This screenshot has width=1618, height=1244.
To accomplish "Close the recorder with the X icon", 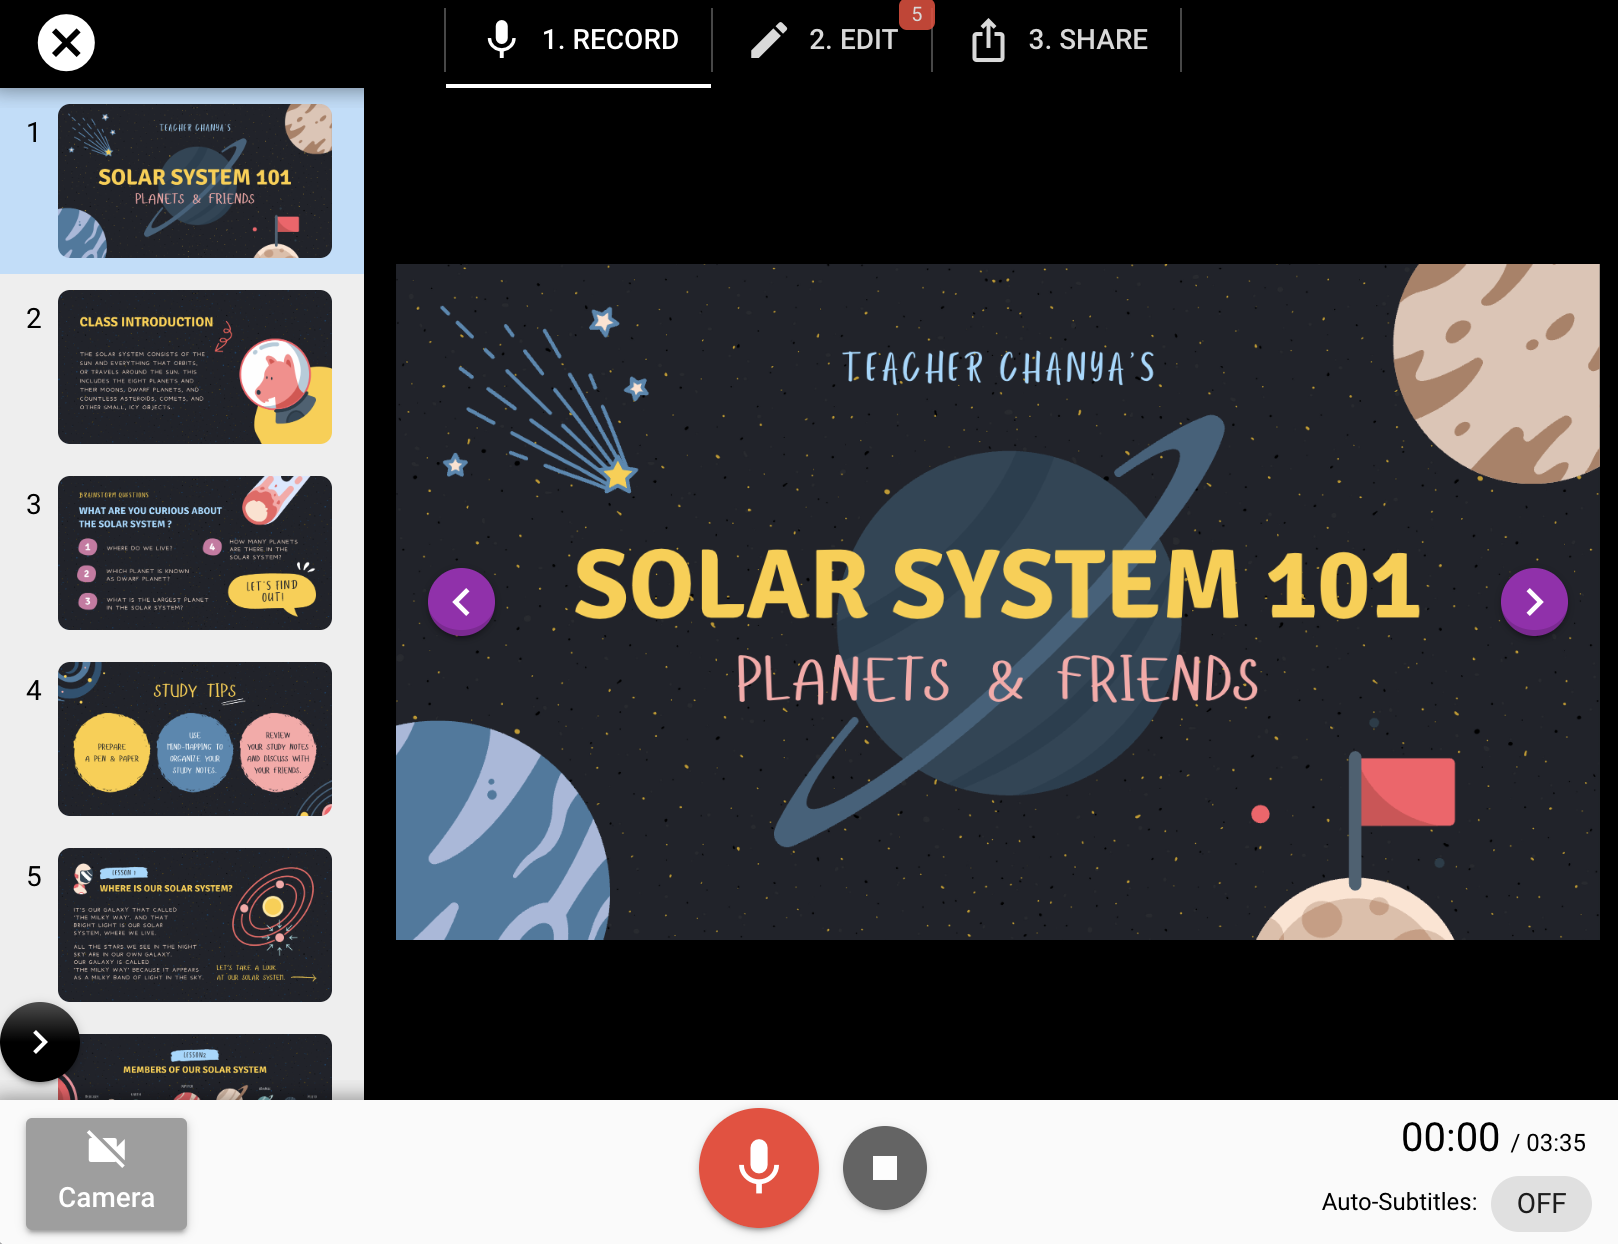I will click(x=66, y=43).
